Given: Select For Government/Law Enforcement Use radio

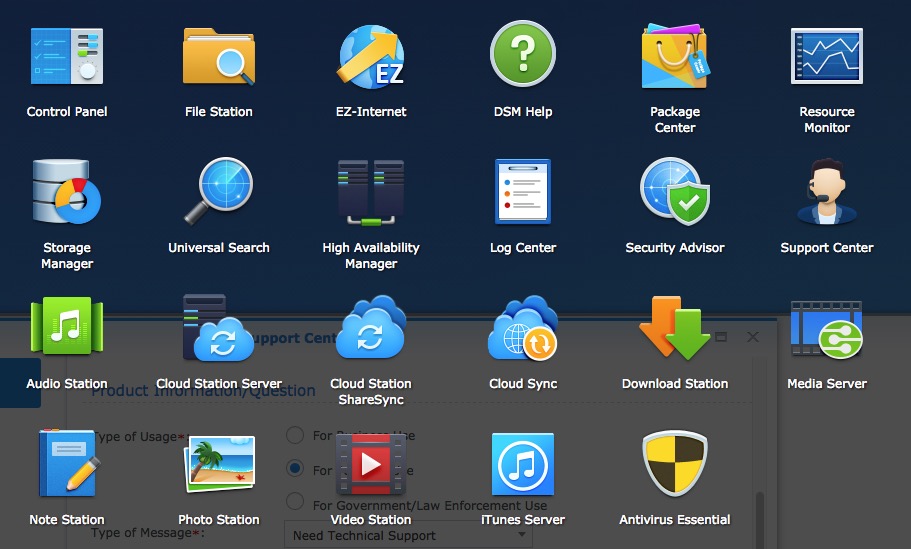Looking at the screenshot, I should (295, 501).
